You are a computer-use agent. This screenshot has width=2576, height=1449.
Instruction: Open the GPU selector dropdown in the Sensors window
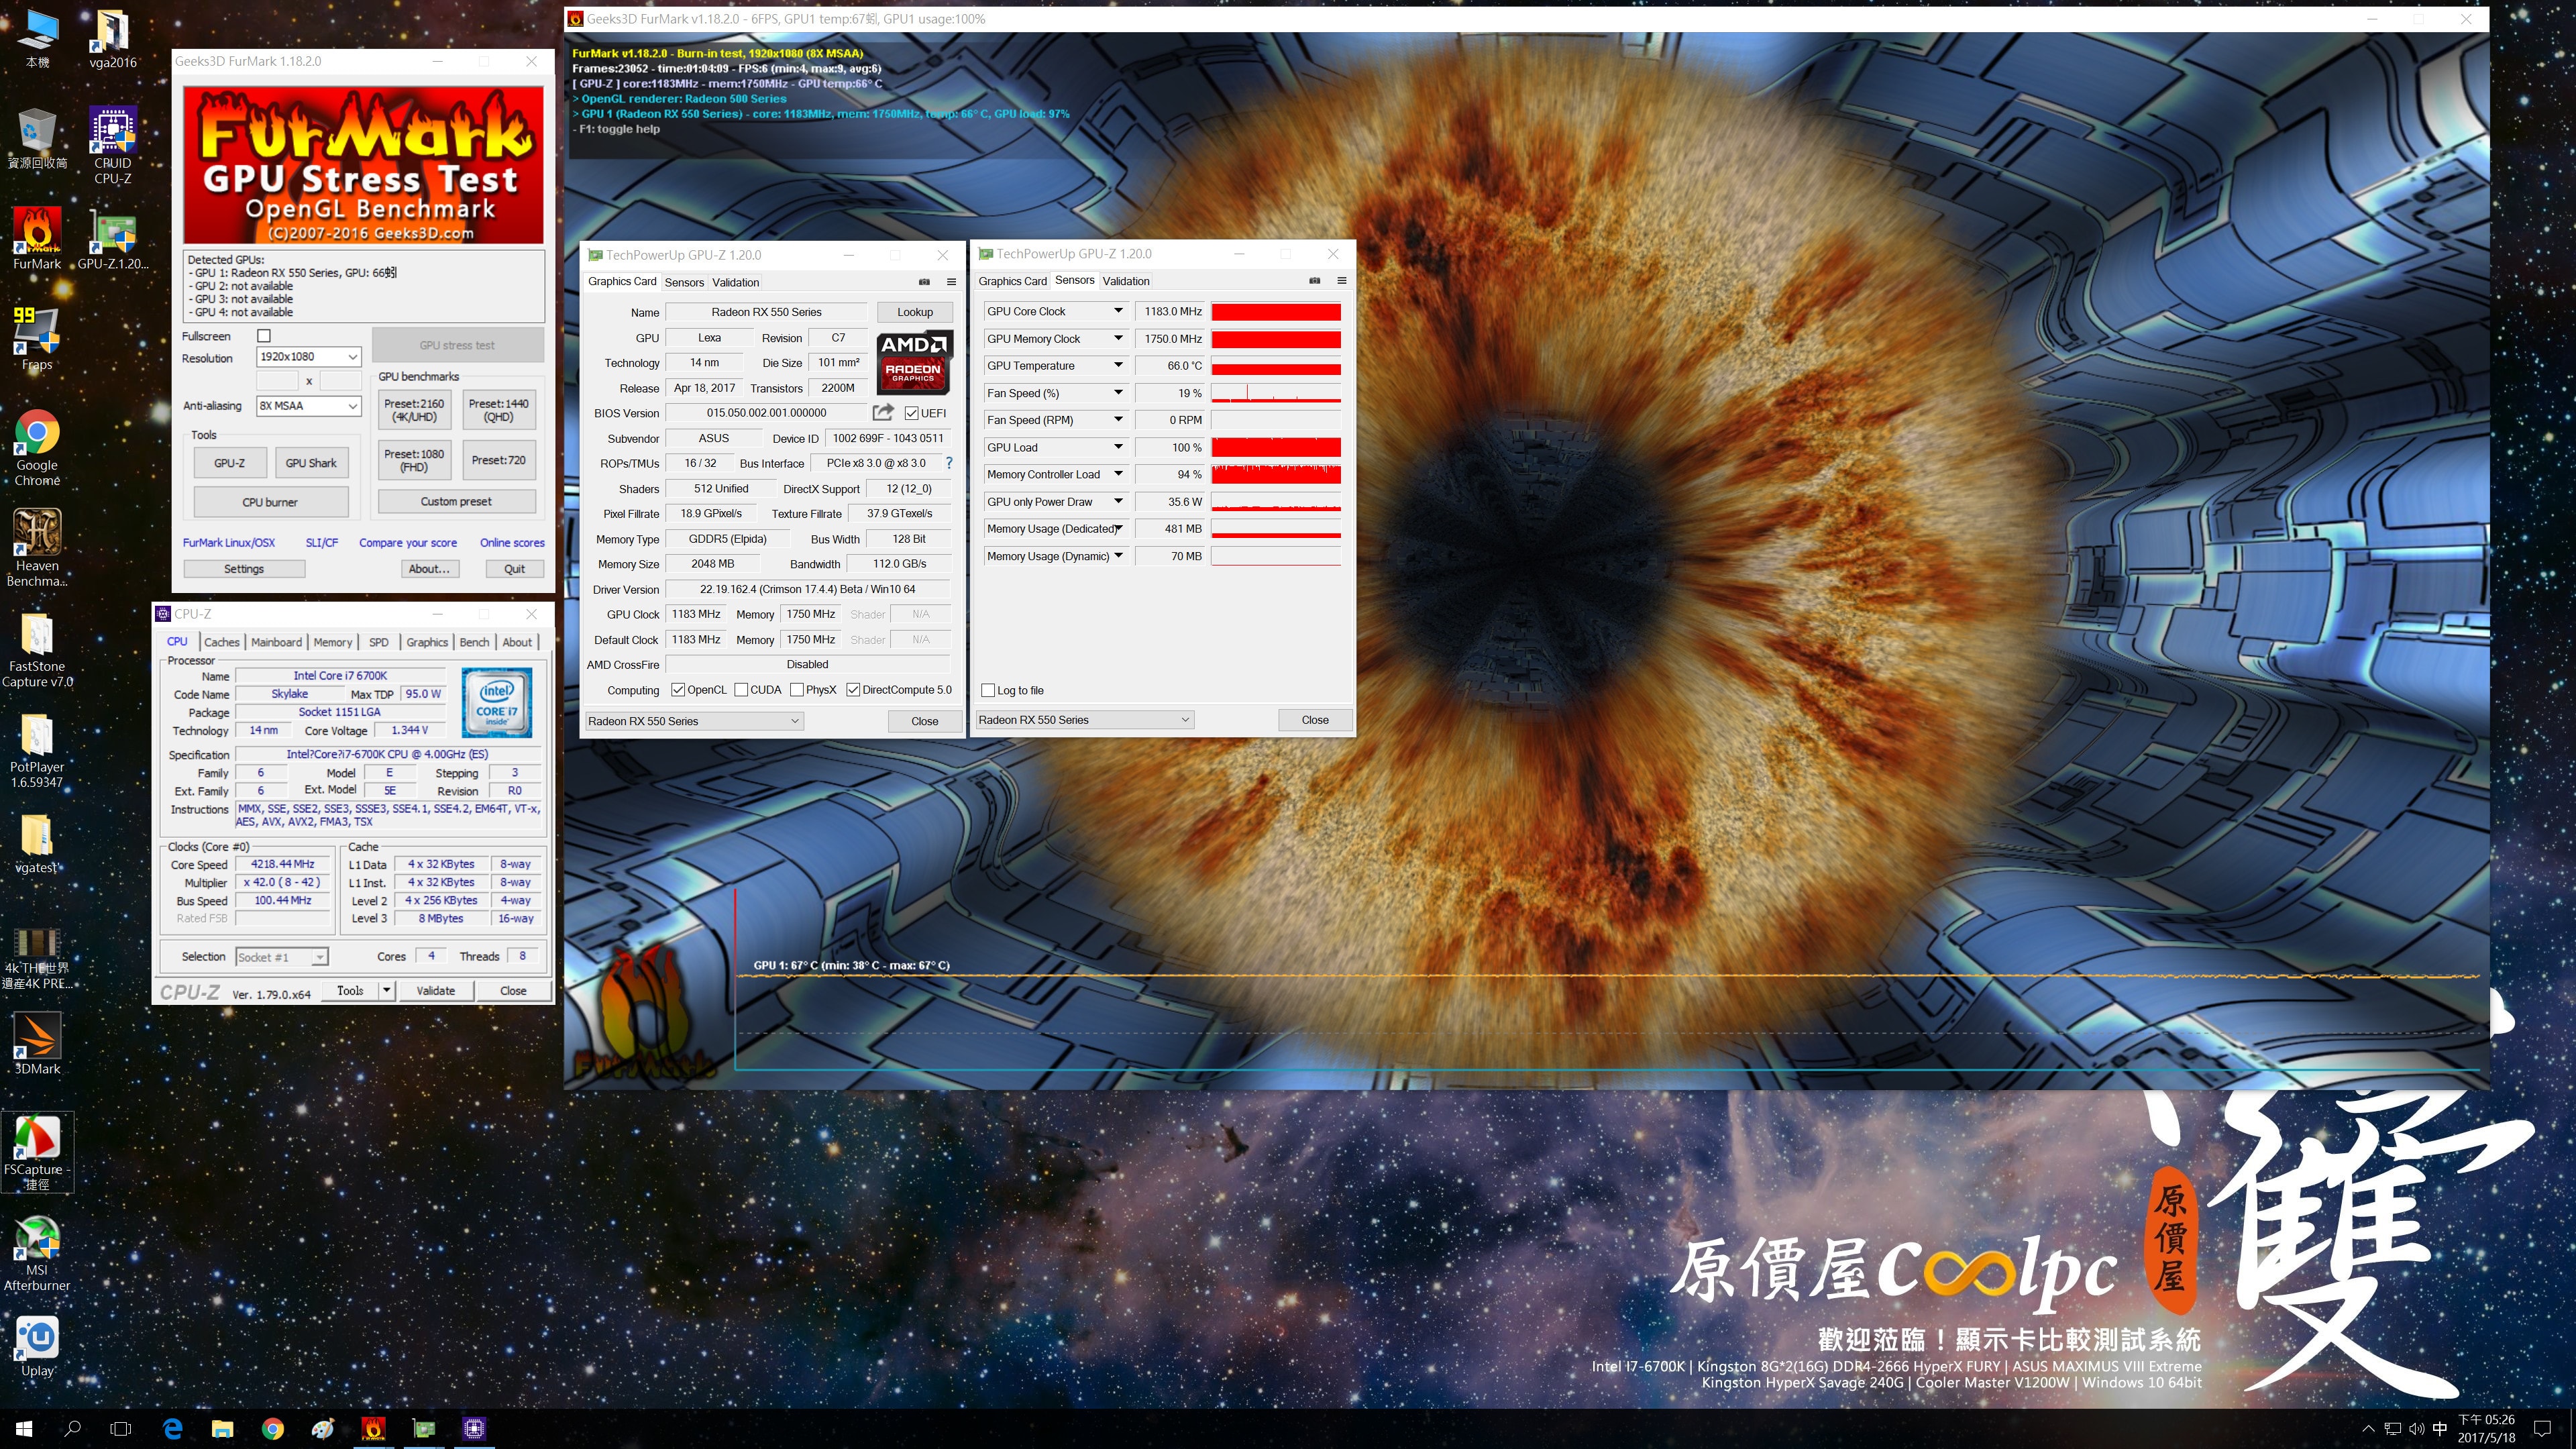point(1084,720)
